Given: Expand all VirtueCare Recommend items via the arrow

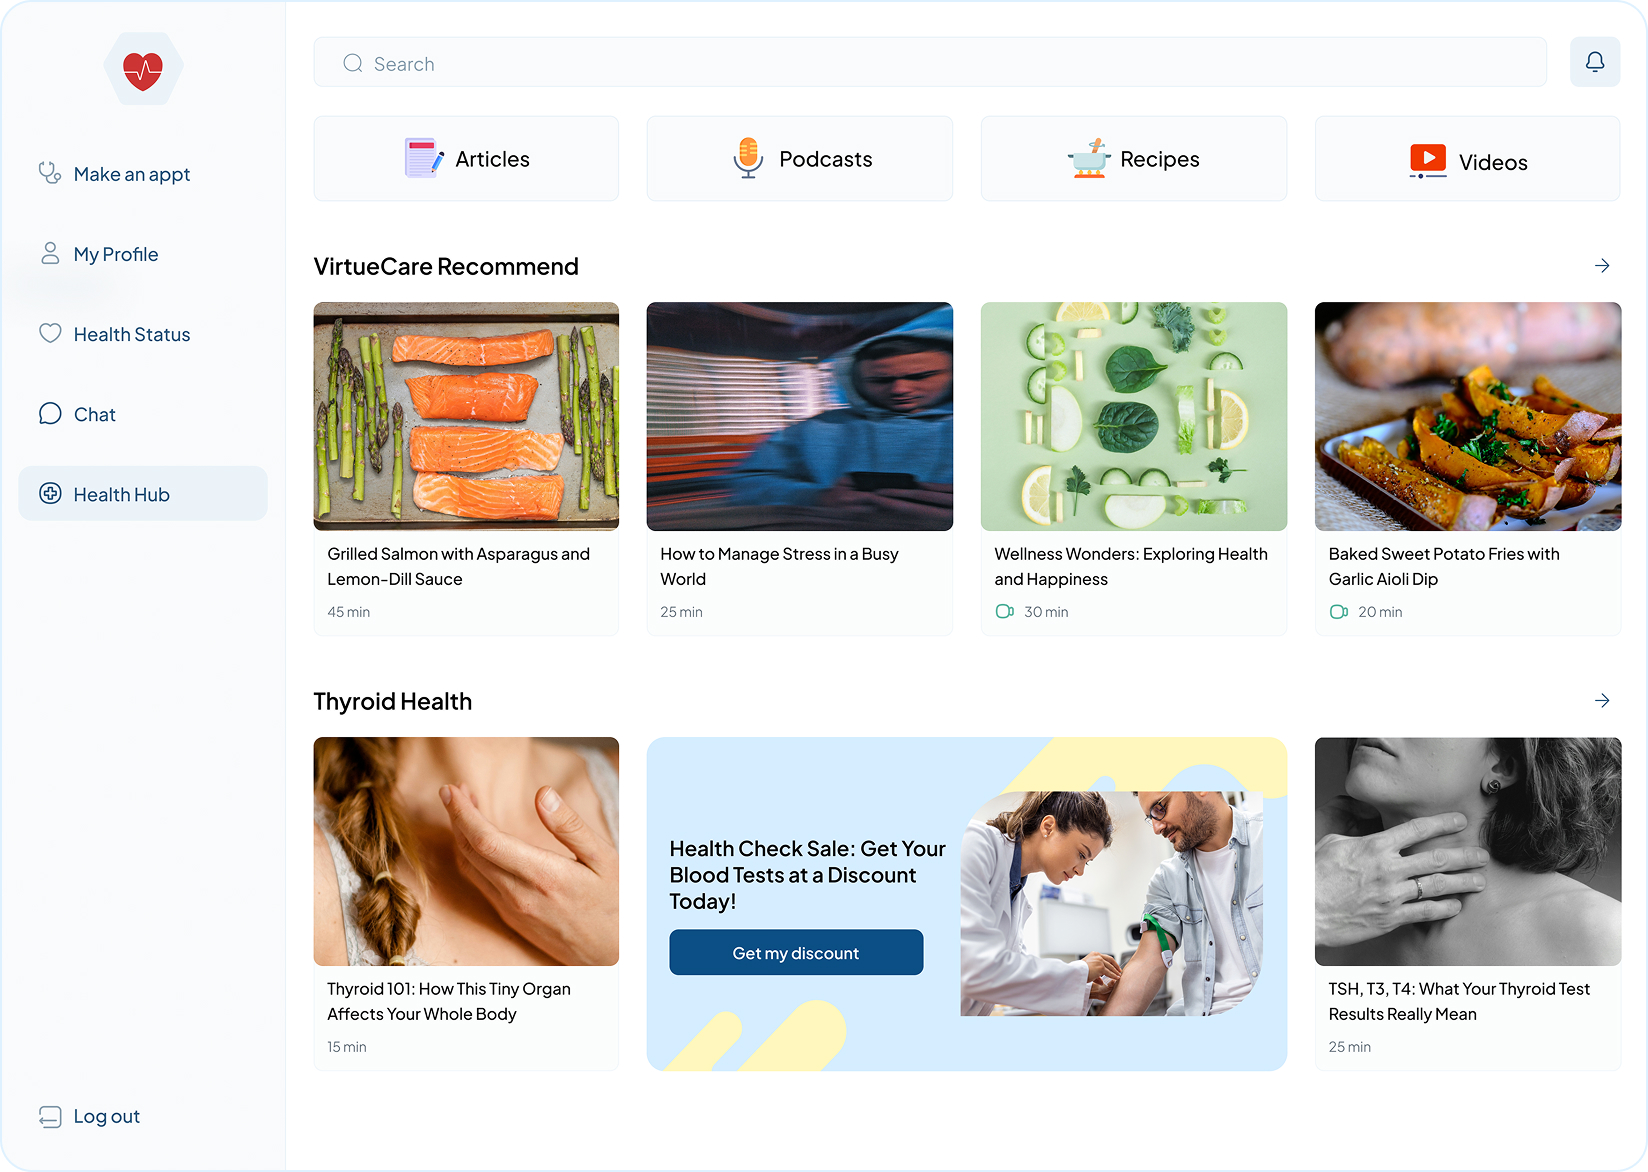Looking at the screenshot, I should 1602,265.
